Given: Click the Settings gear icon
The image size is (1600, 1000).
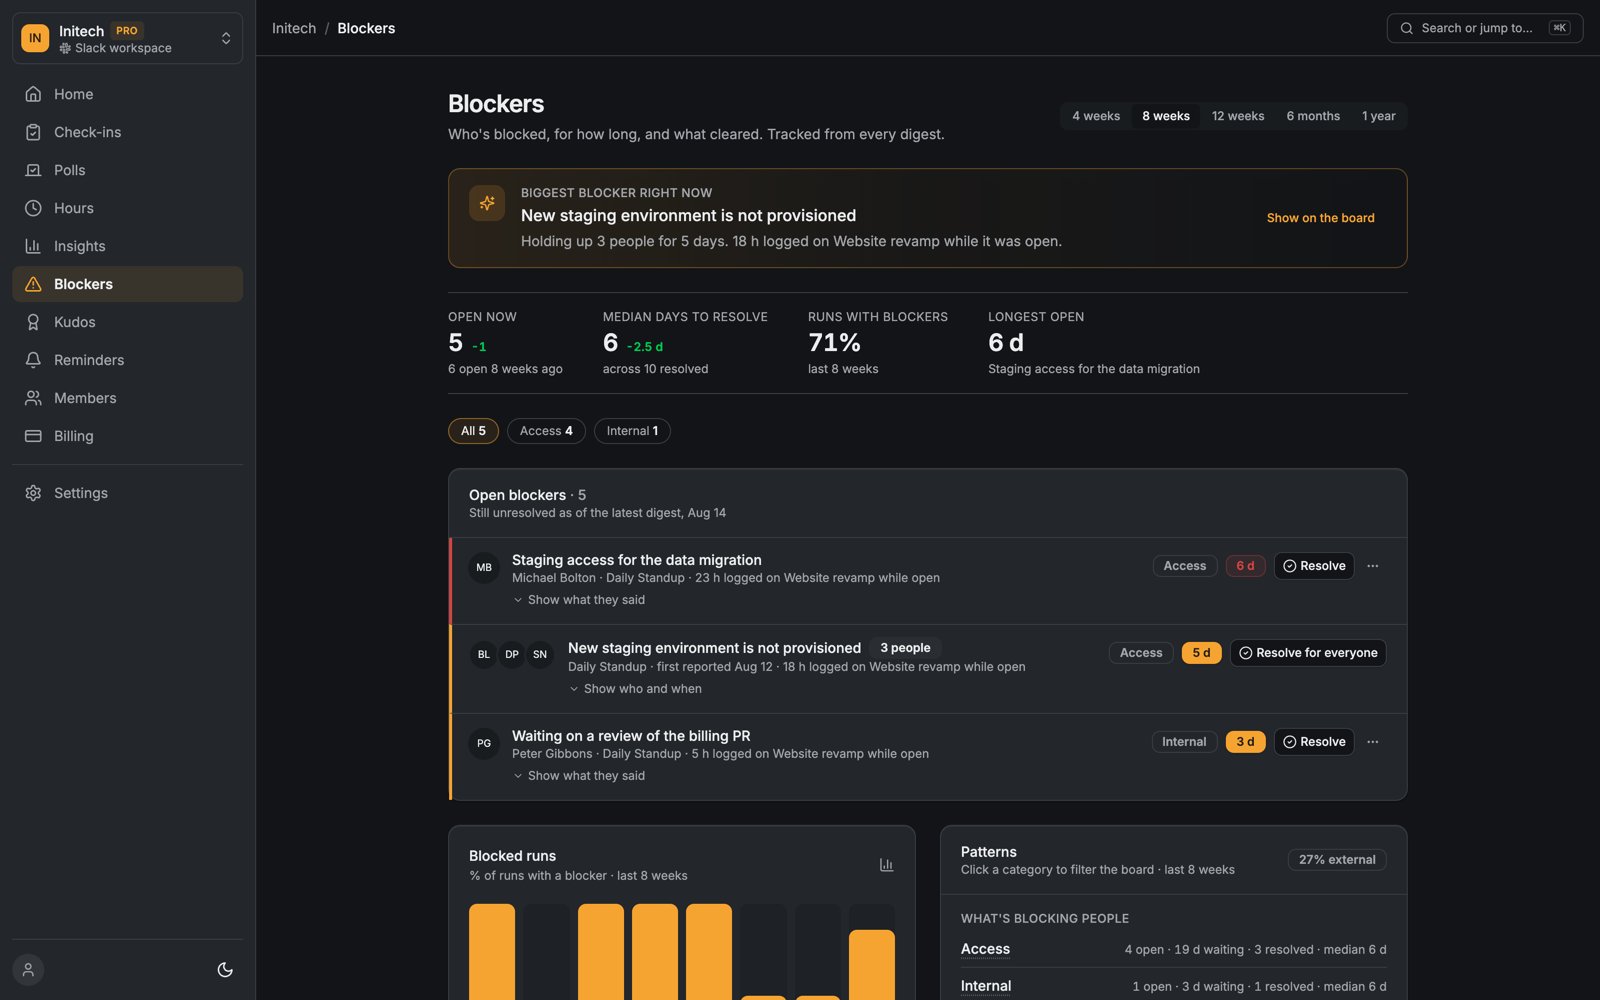Looking at the screenshot, I should pyautogui.click(x=33, y=493).
